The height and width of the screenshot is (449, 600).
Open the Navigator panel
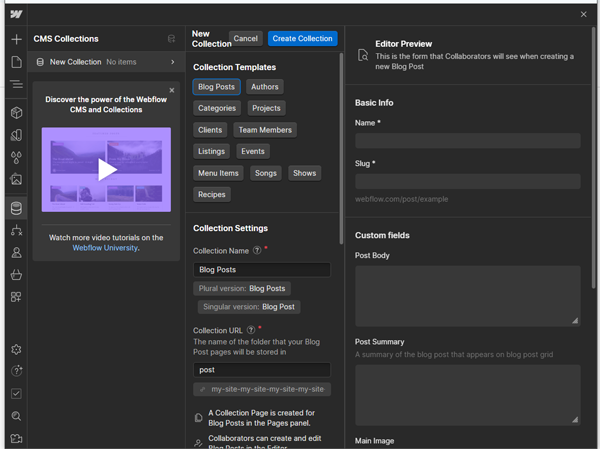click(x=16, y=84)
